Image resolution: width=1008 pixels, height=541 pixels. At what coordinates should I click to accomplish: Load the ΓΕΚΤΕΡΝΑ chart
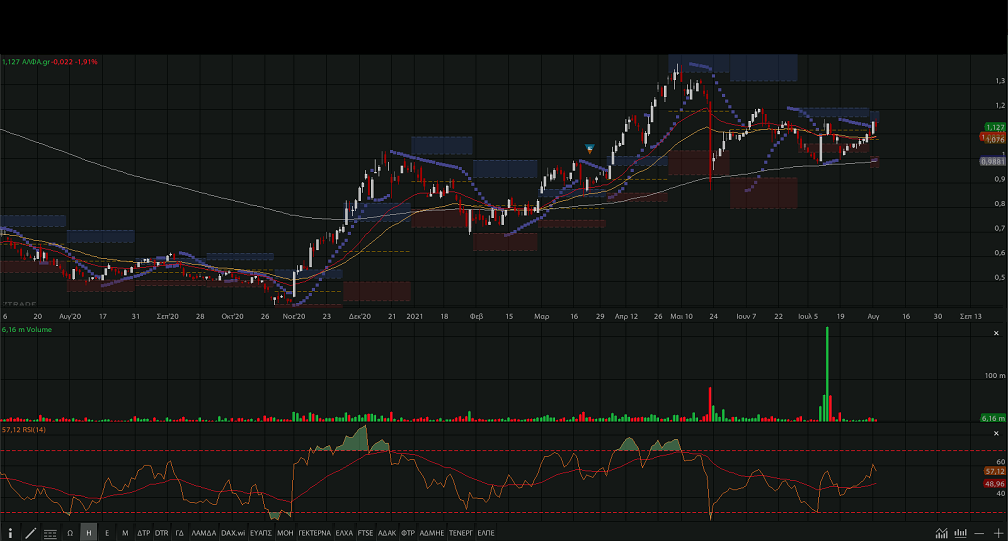[x=314, y=533]
